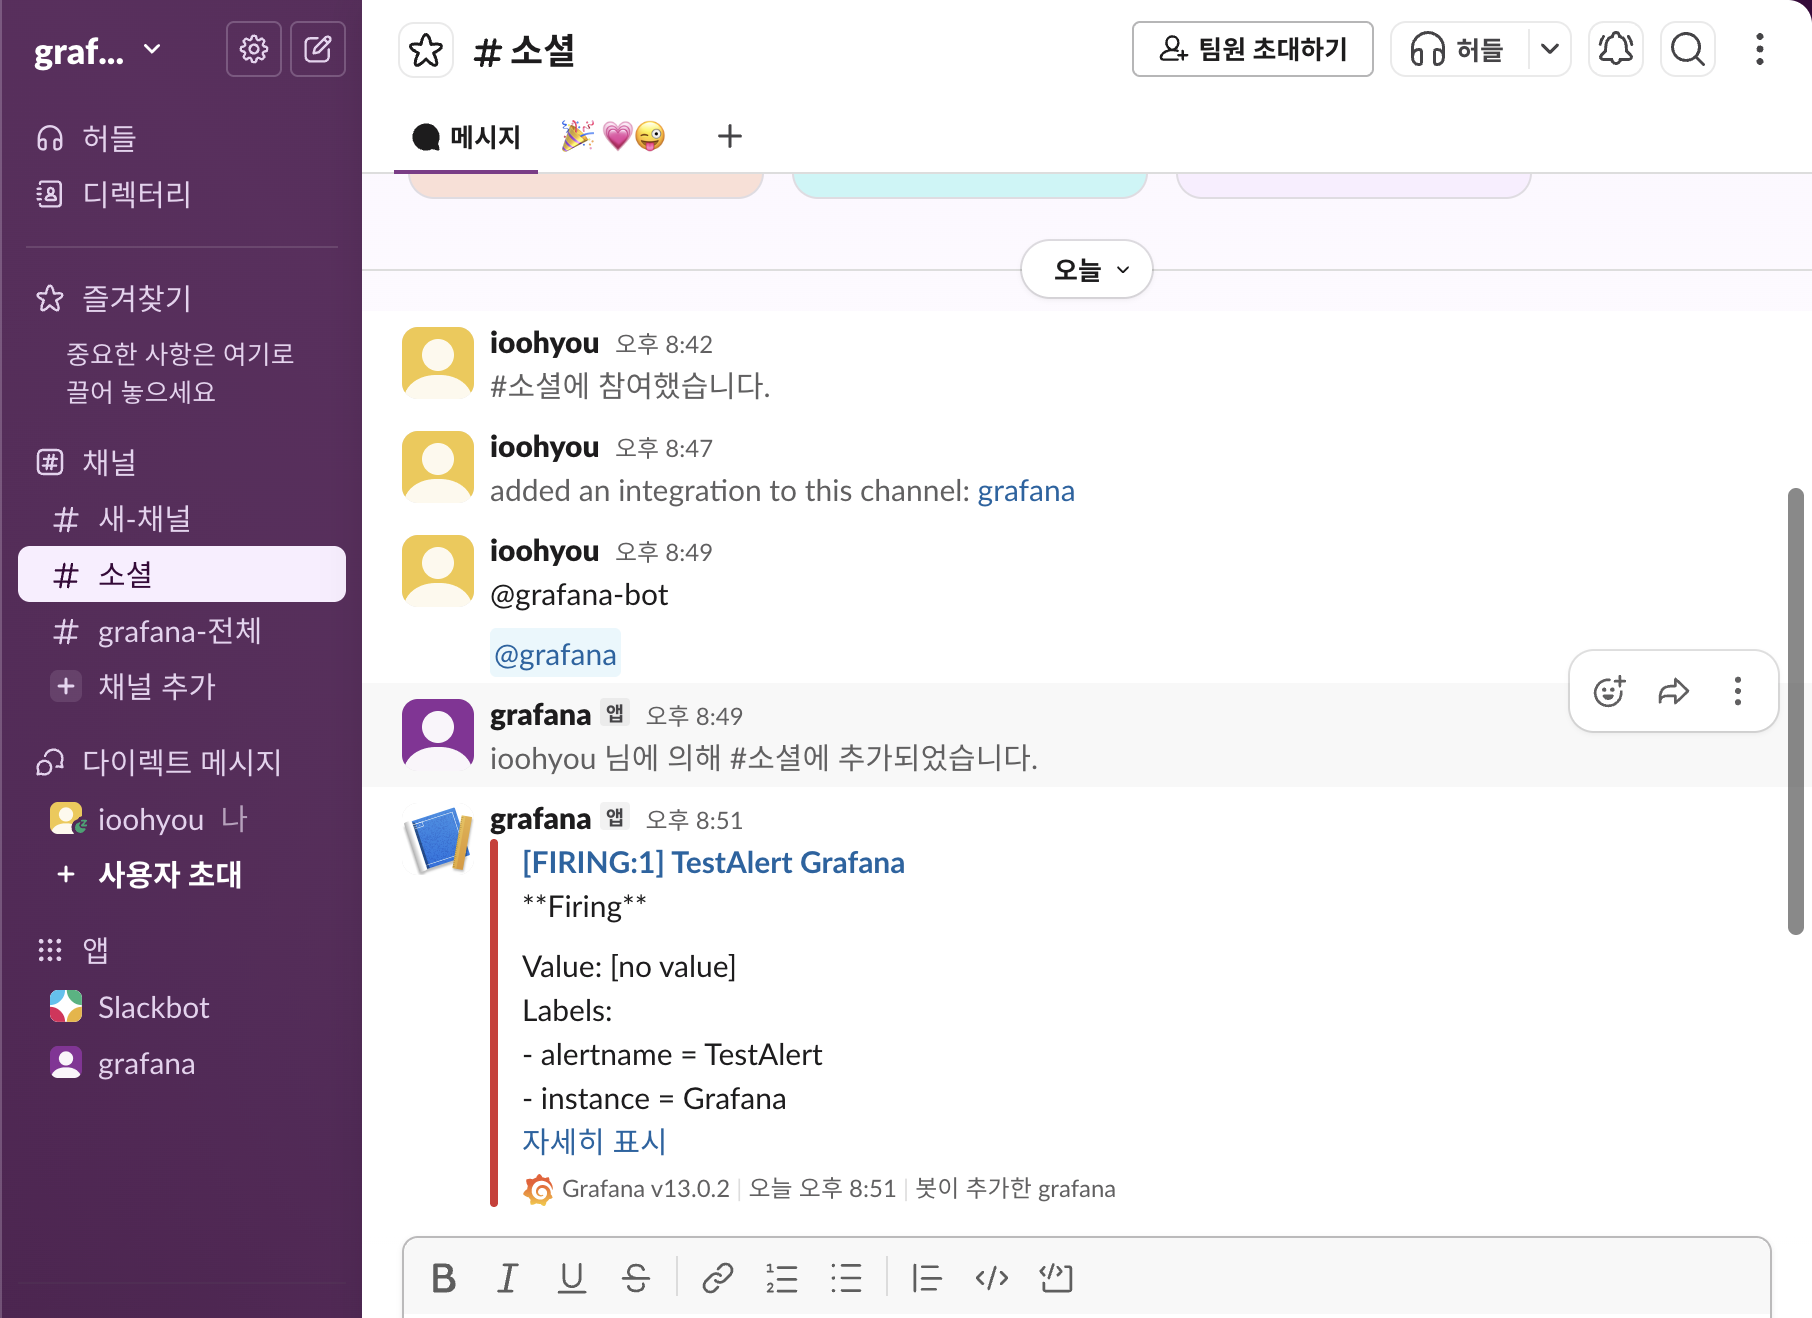
Task: Forward the grafana message with share icon
Action: [1673, 691]
